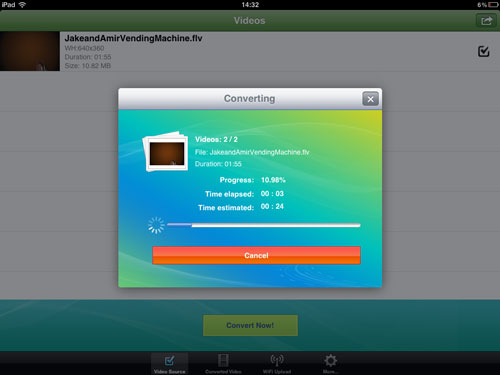500x375 pixels.
Task: Click the 'Progress: 10.98%' value
Action: click(x=273, y=180)
